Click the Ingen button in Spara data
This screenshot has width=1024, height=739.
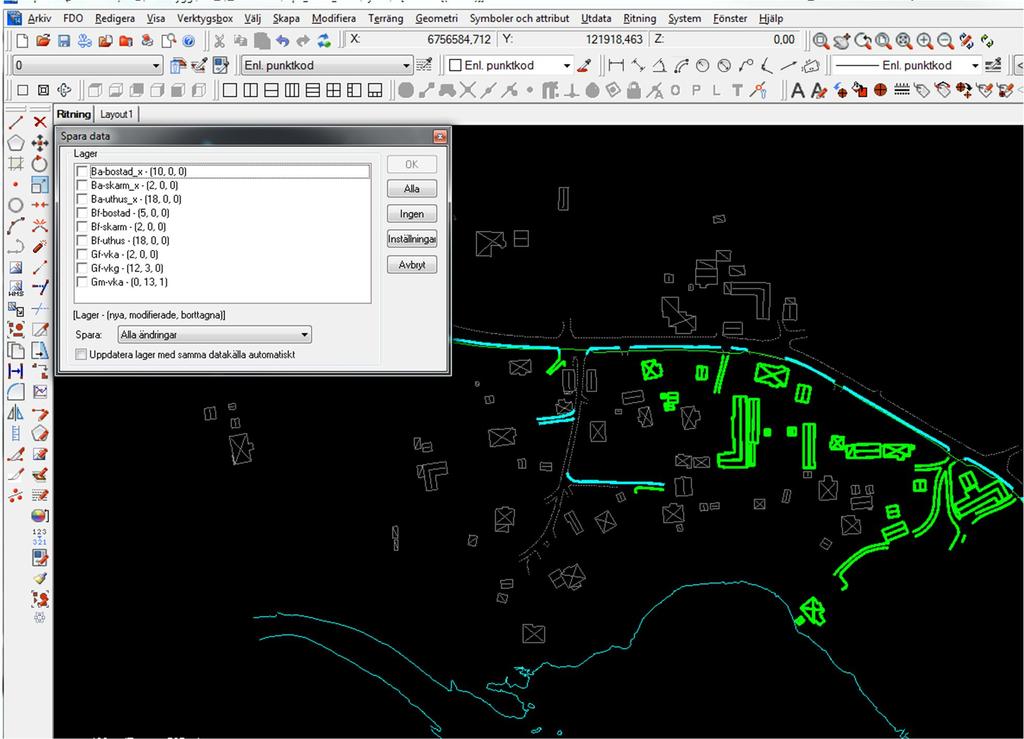coord(411,213)
